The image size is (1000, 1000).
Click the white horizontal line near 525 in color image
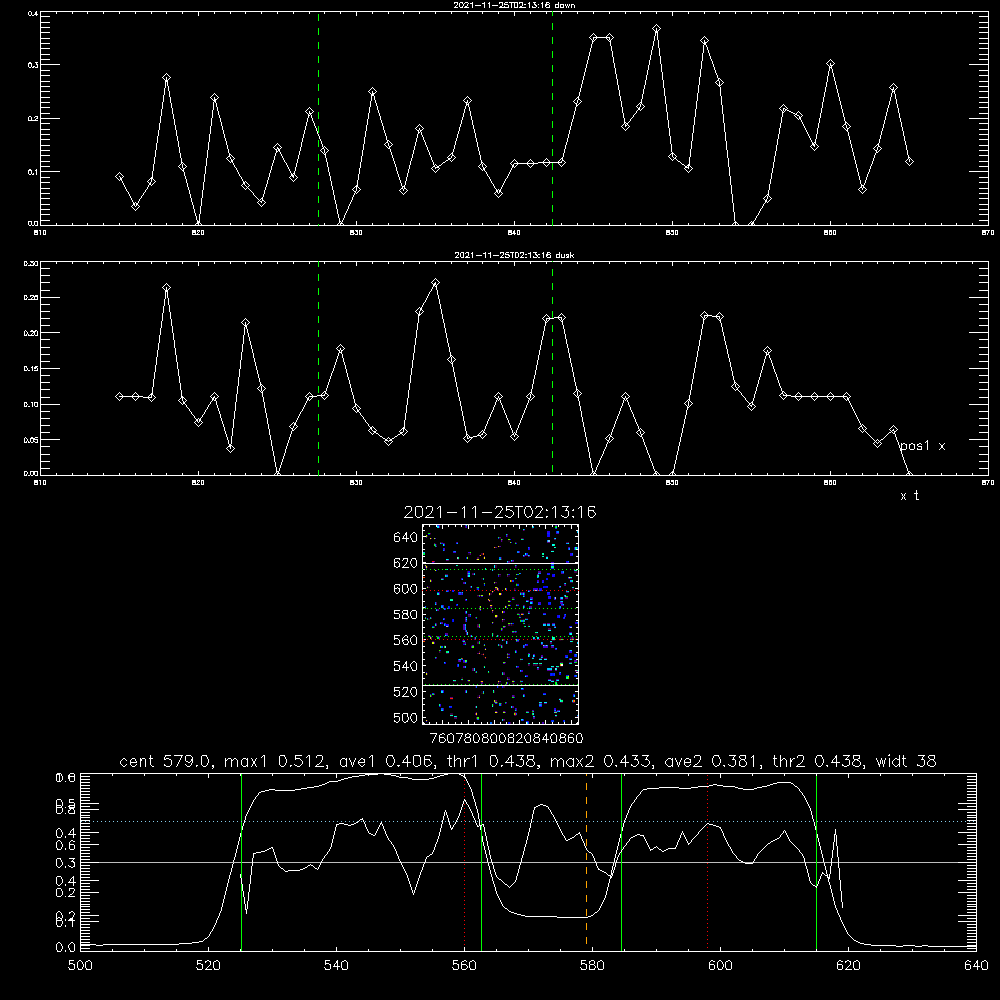501,686
